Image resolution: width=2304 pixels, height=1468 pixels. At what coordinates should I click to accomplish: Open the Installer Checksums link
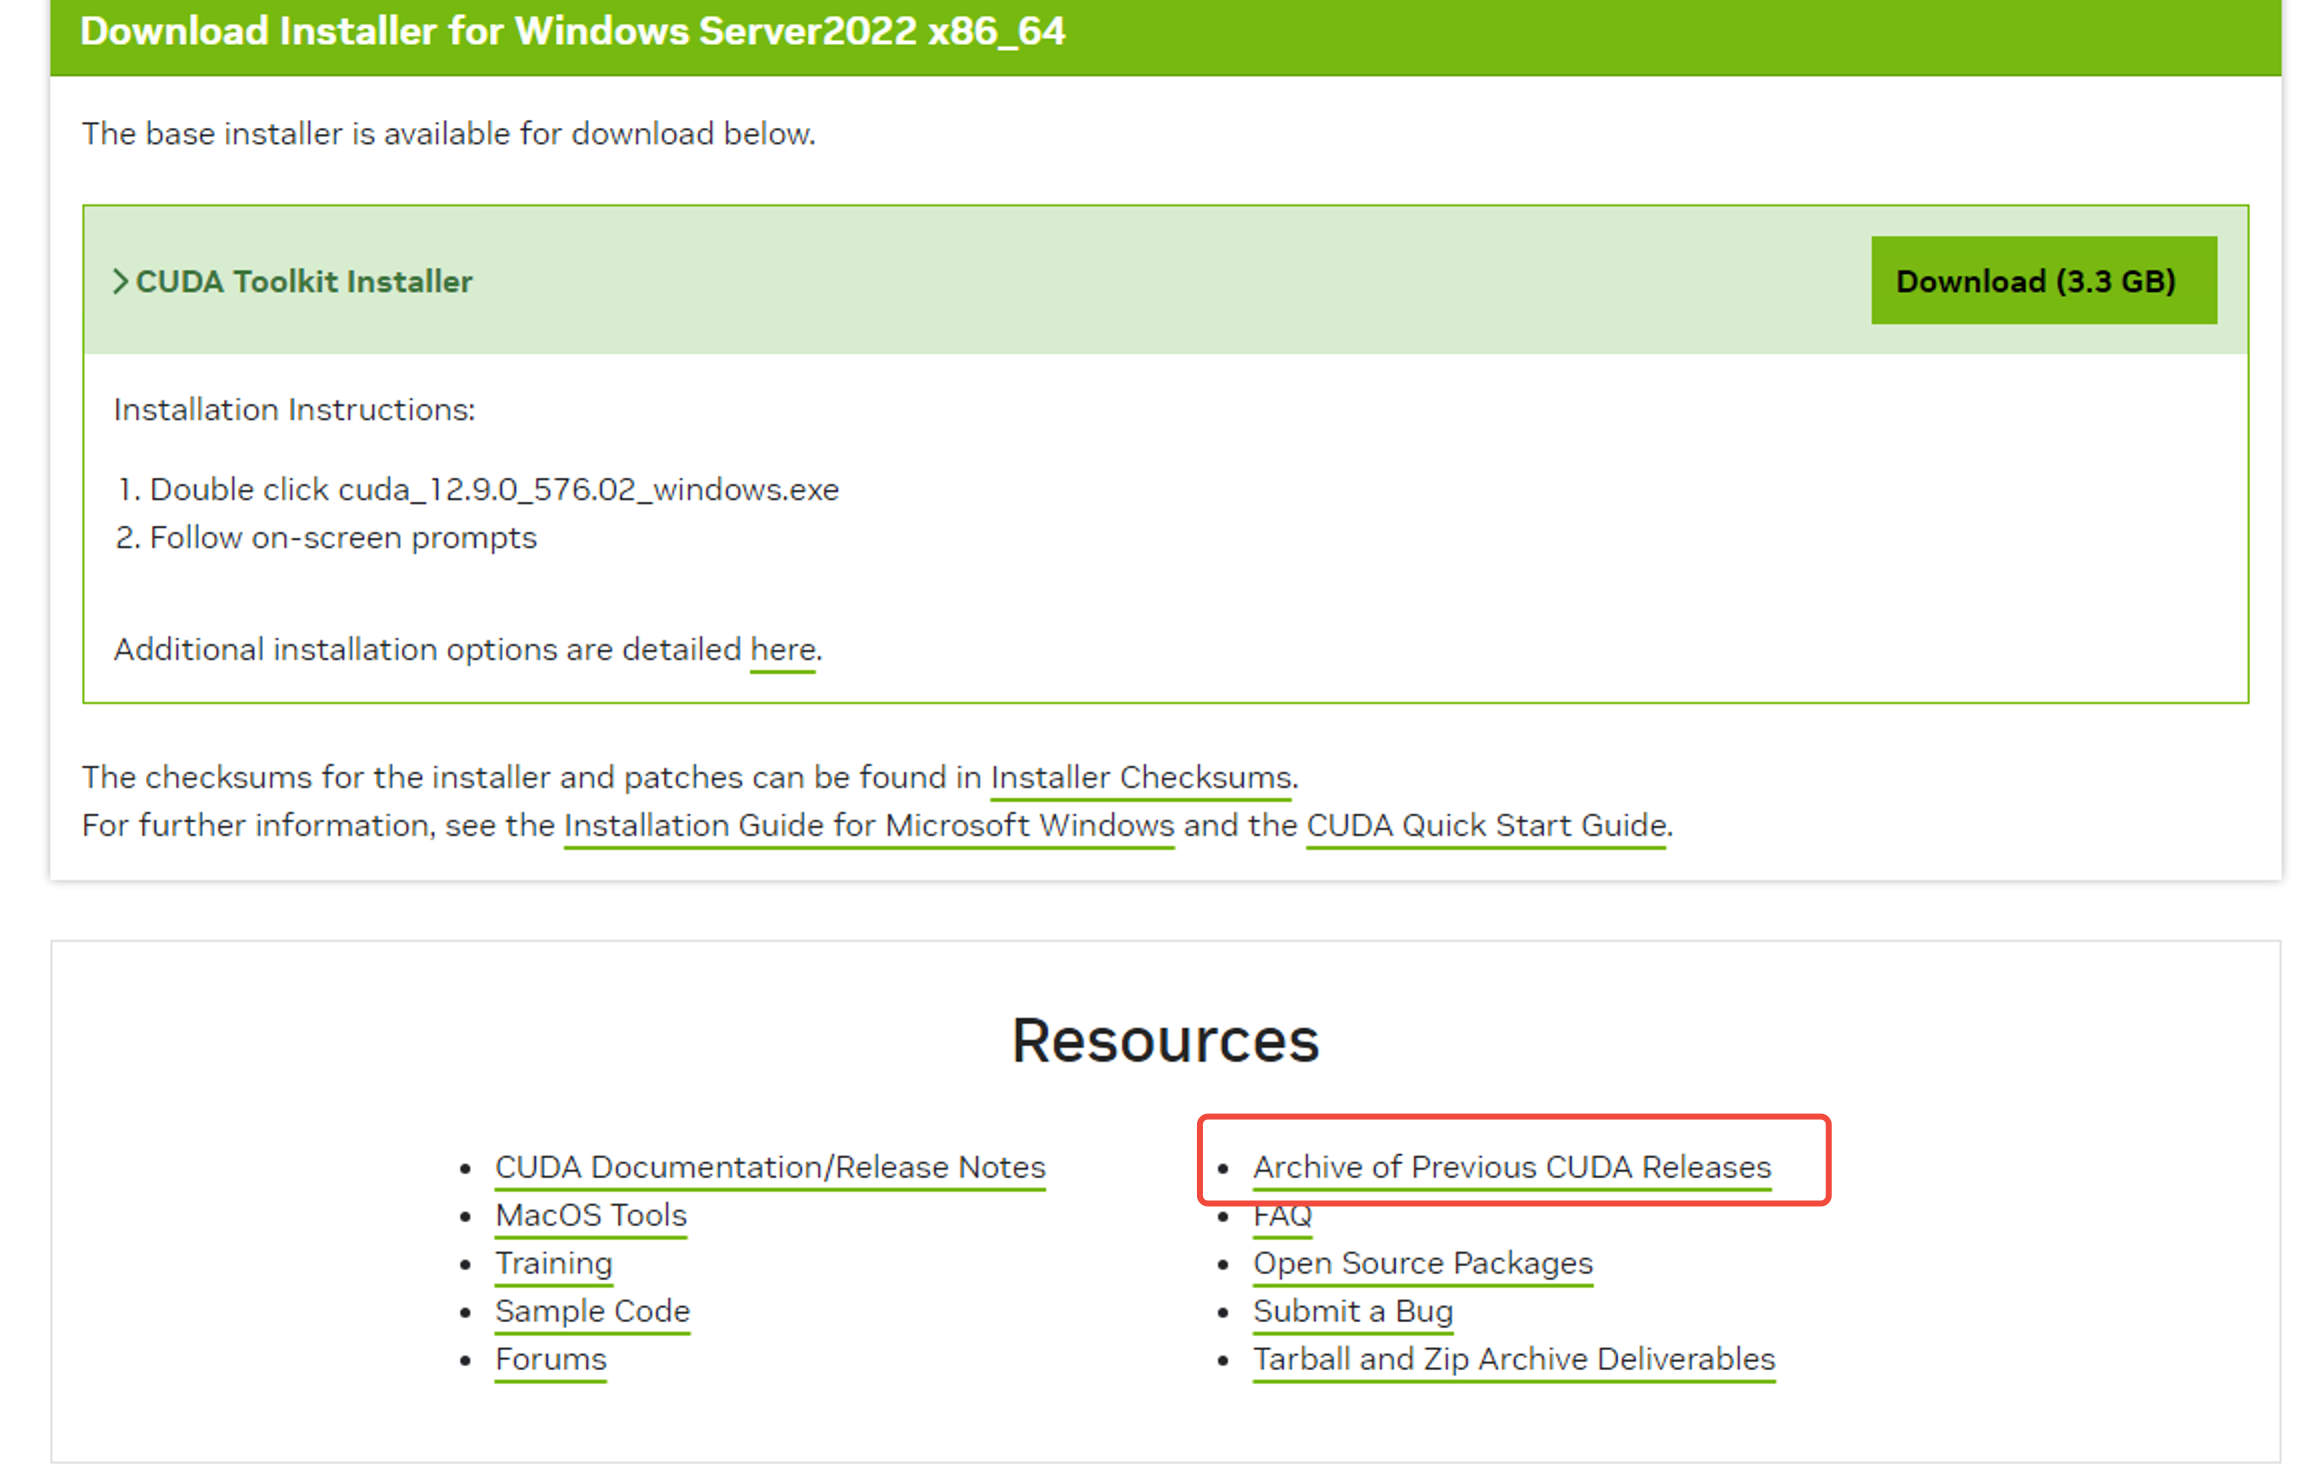(x=1141, y=777)
